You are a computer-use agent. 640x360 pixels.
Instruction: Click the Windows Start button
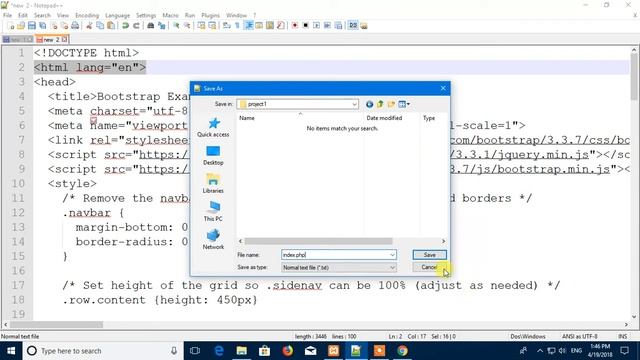click(x=11, y=351)
